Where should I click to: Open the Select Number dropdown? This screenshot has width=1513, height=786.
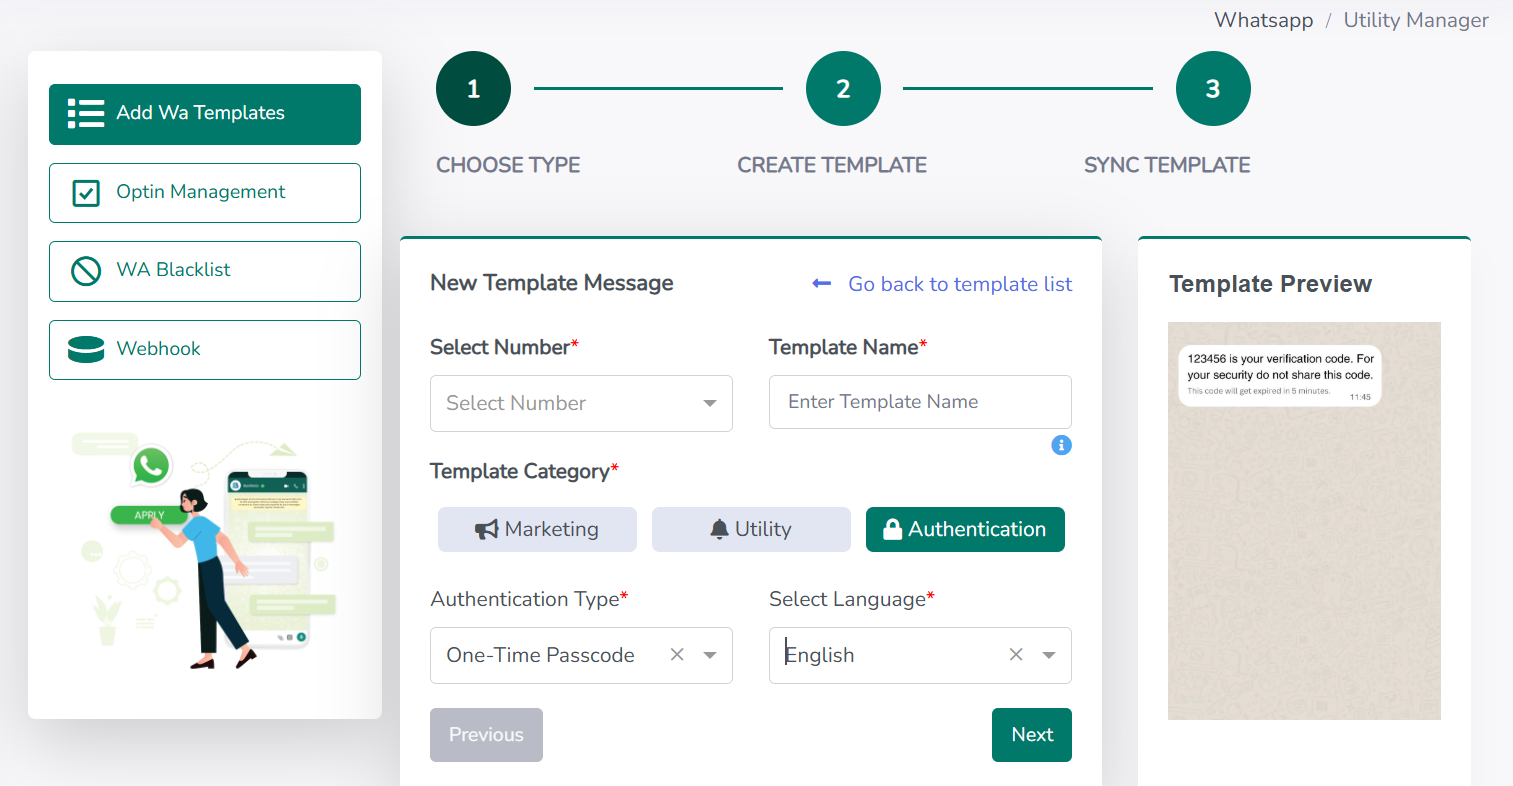pyautogui.click(x=581, y=403)
